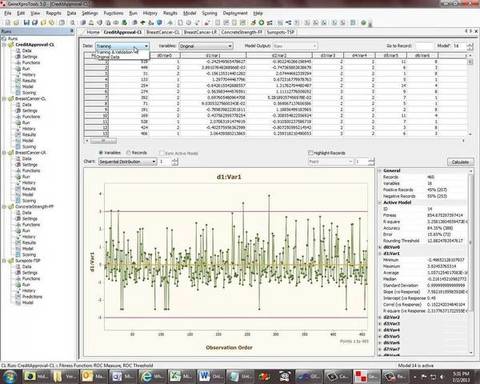Open Scoring node icon under CreditApproval-CL
The width and height of the screenshot is (480, 384).
tap(19, 93)
